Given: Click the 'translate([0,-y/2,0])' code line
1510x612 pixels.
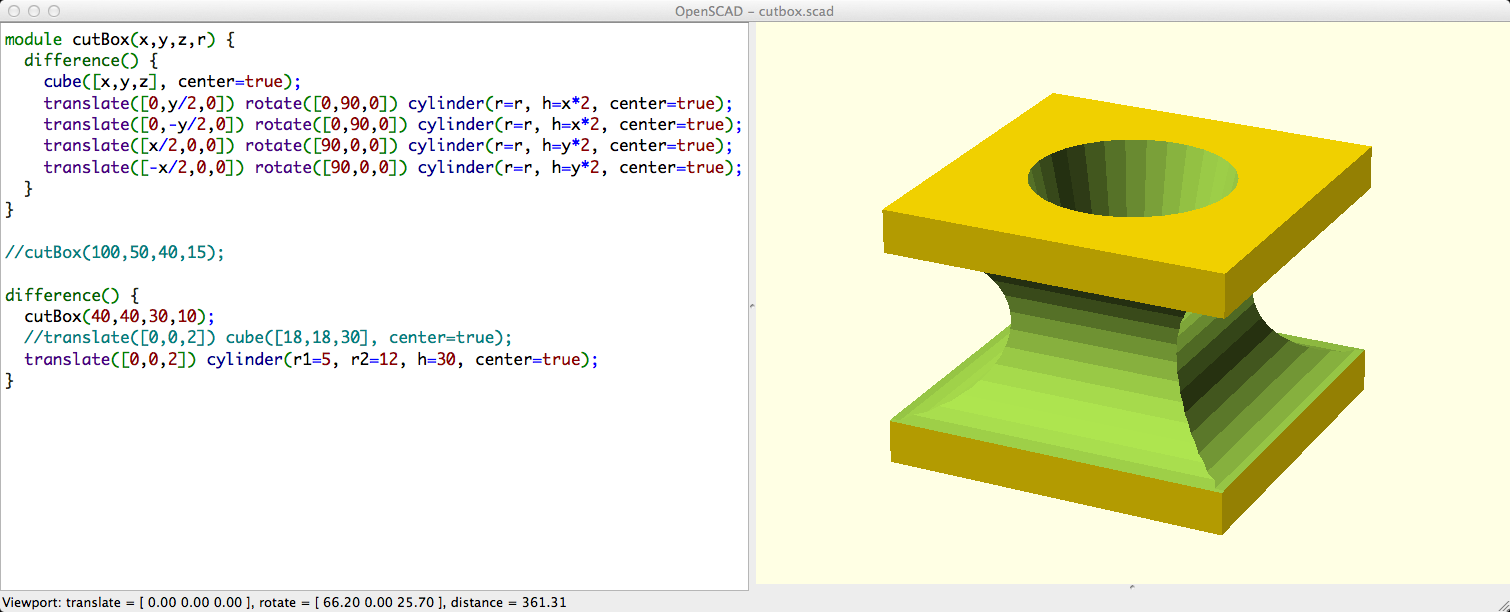Looking at the screenshot, I should [x=393, y=125].
